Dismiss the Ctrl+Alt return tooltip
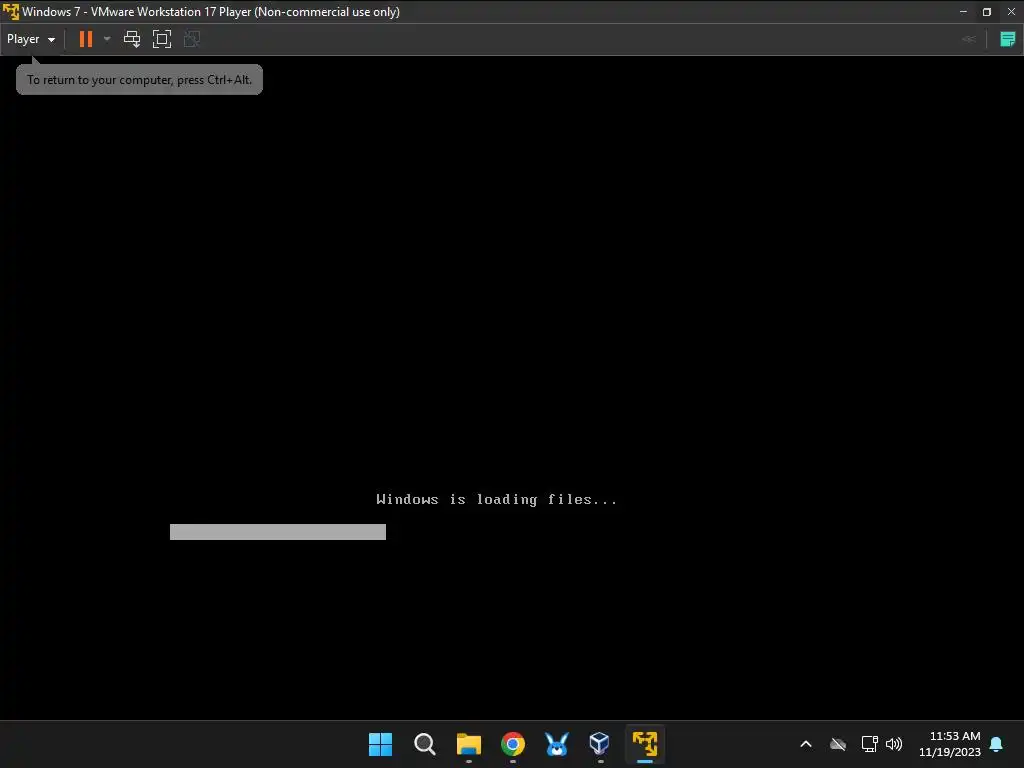The height and width of the screenshot is (768, 1024). click(x=139, y=80)
